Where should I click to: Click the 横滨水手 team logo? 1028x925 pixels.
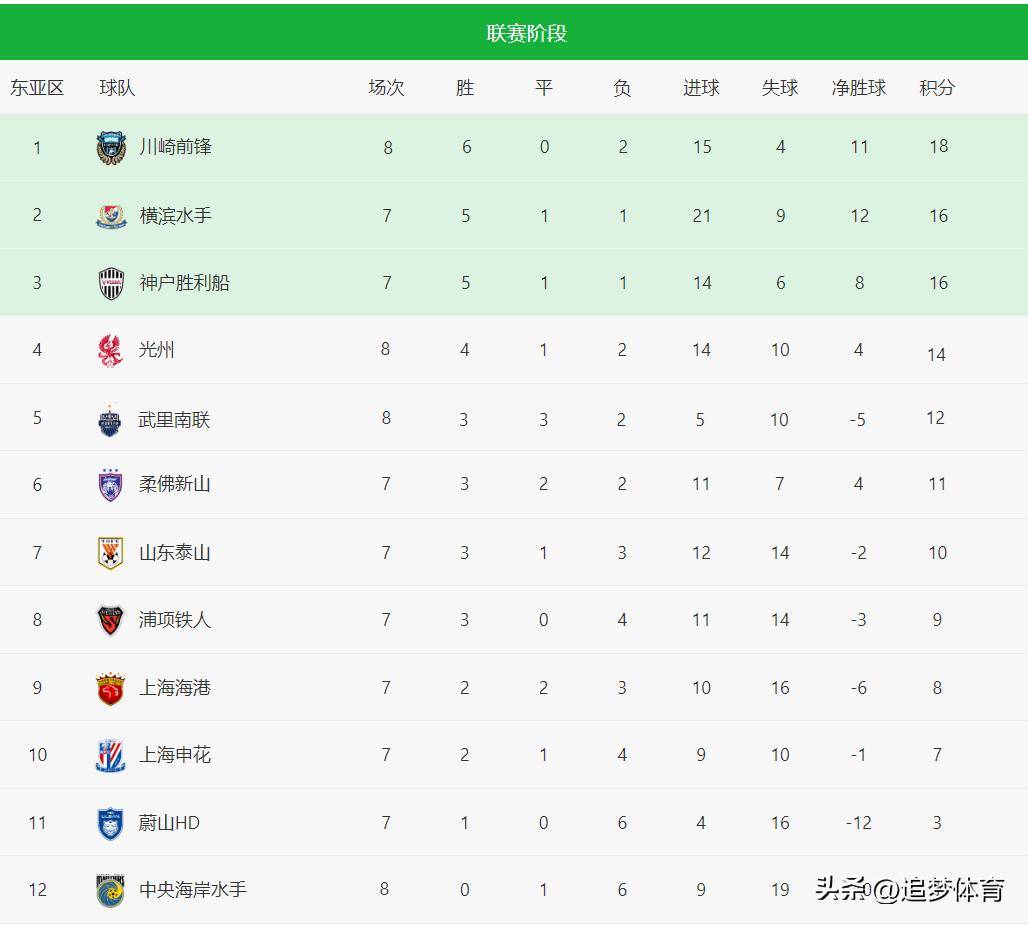click(x=111, y=216)
